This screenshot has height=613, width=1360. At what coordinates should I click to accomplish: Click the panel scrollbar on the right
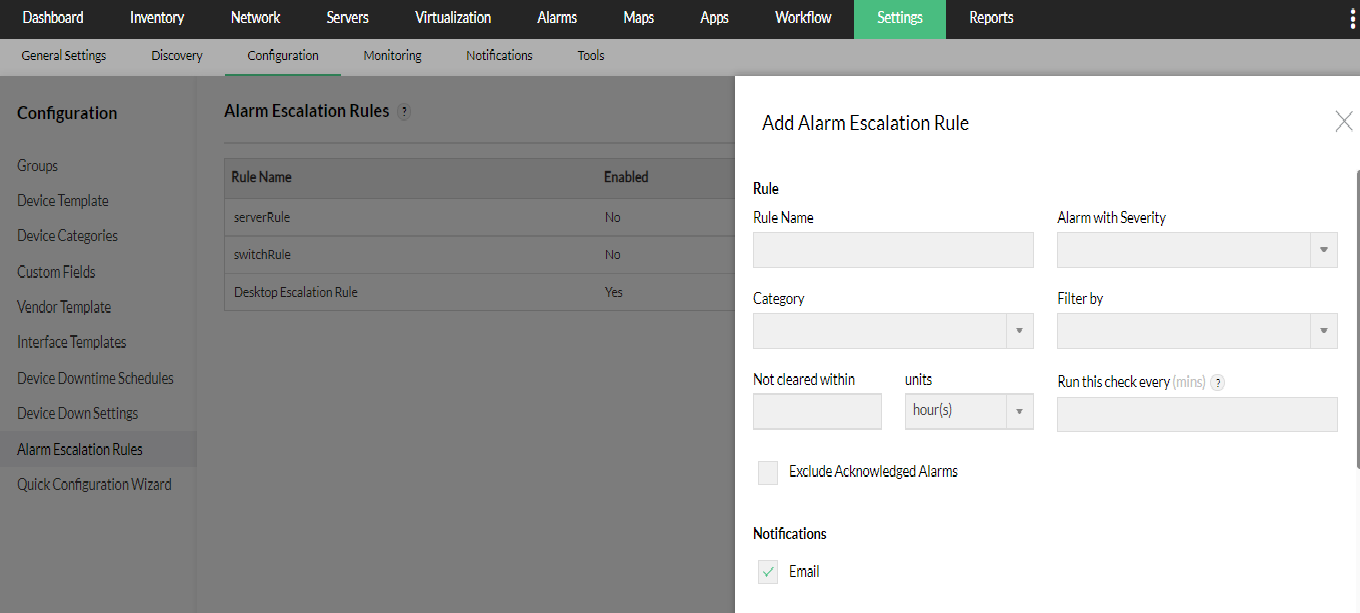[1357, 250]
